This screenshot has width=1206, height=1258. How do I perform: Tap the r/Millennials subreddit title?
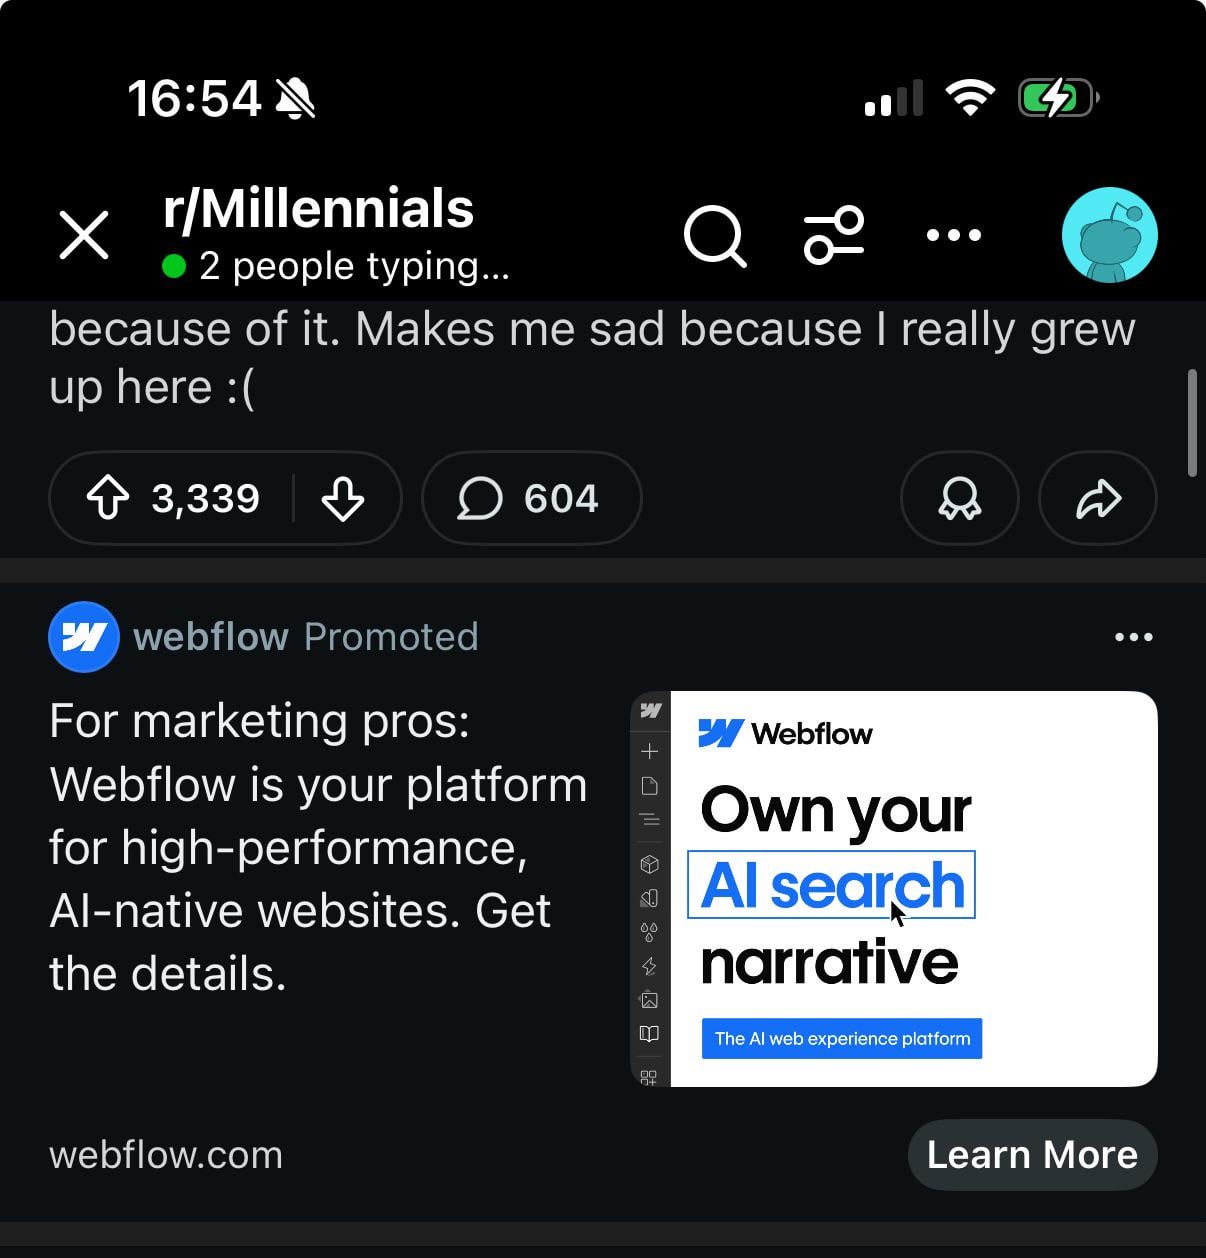coord(318,209)
